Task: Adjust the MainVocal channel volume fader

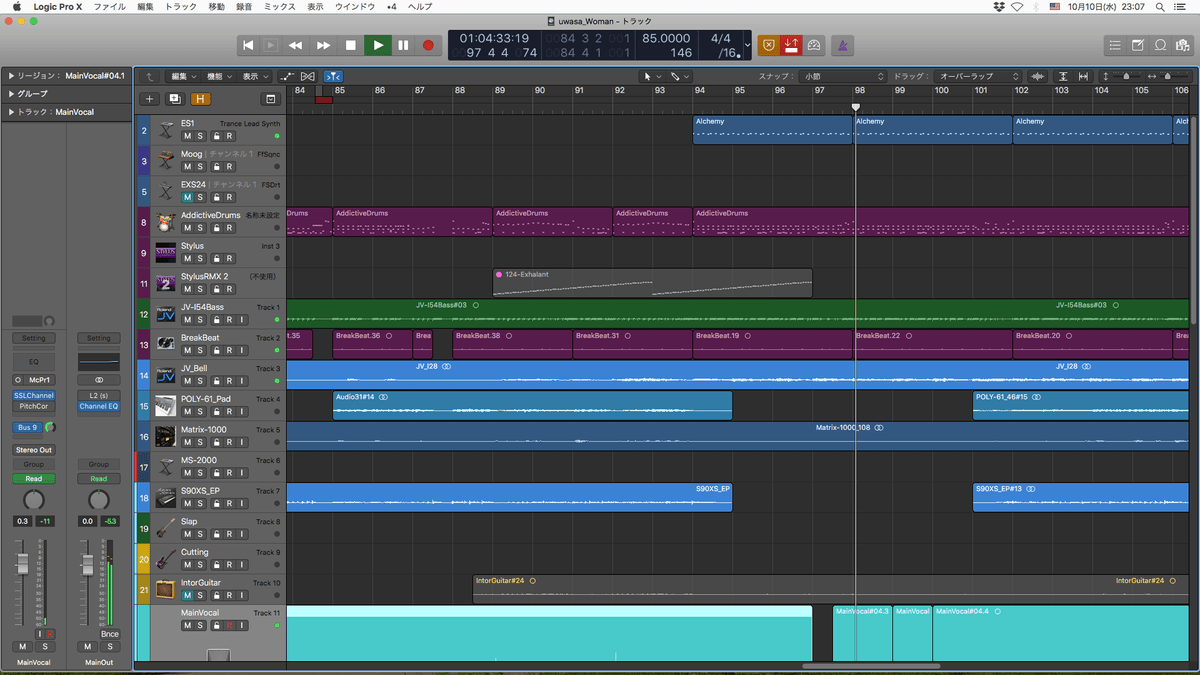Action: pyautogui.click(x=22, y=566)
